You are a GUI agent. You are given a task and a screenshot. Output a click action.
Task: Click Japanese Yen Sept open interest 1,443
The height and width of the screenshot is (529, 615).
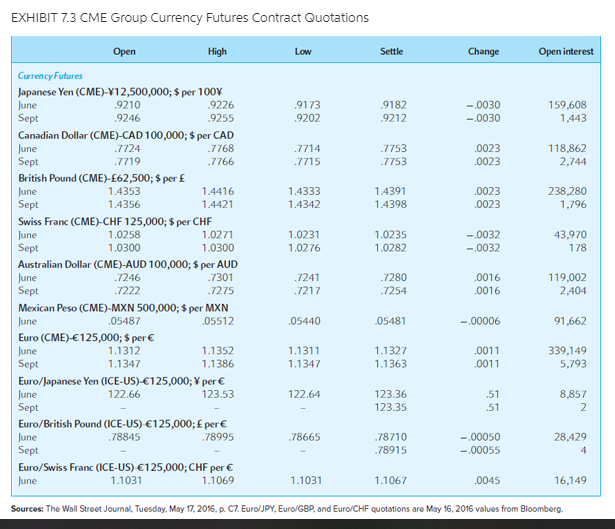pyautogui.click(x=573, y=118)
